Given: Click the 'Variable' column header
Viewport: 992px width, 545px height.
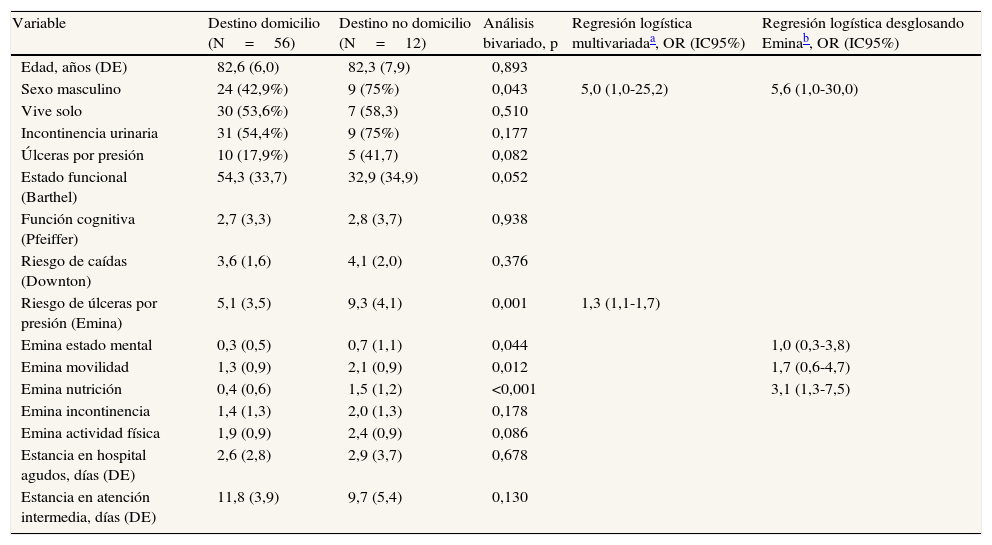Looking at the screenshot, I should click(x=40, y=23).
